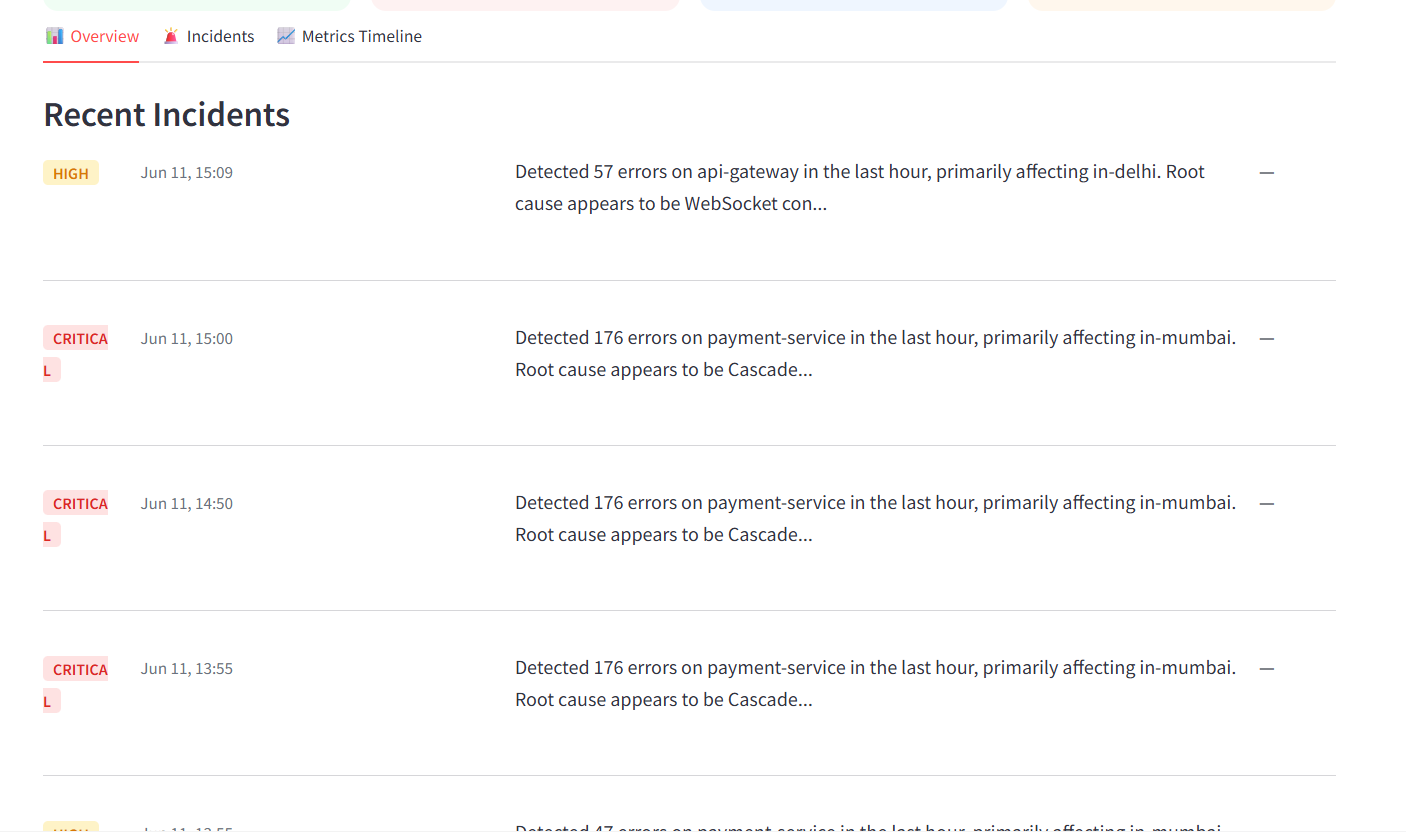The image size is (1406, 832).
Task: Click the siren icon beside Incidents
Action: (x=171, y=36)
